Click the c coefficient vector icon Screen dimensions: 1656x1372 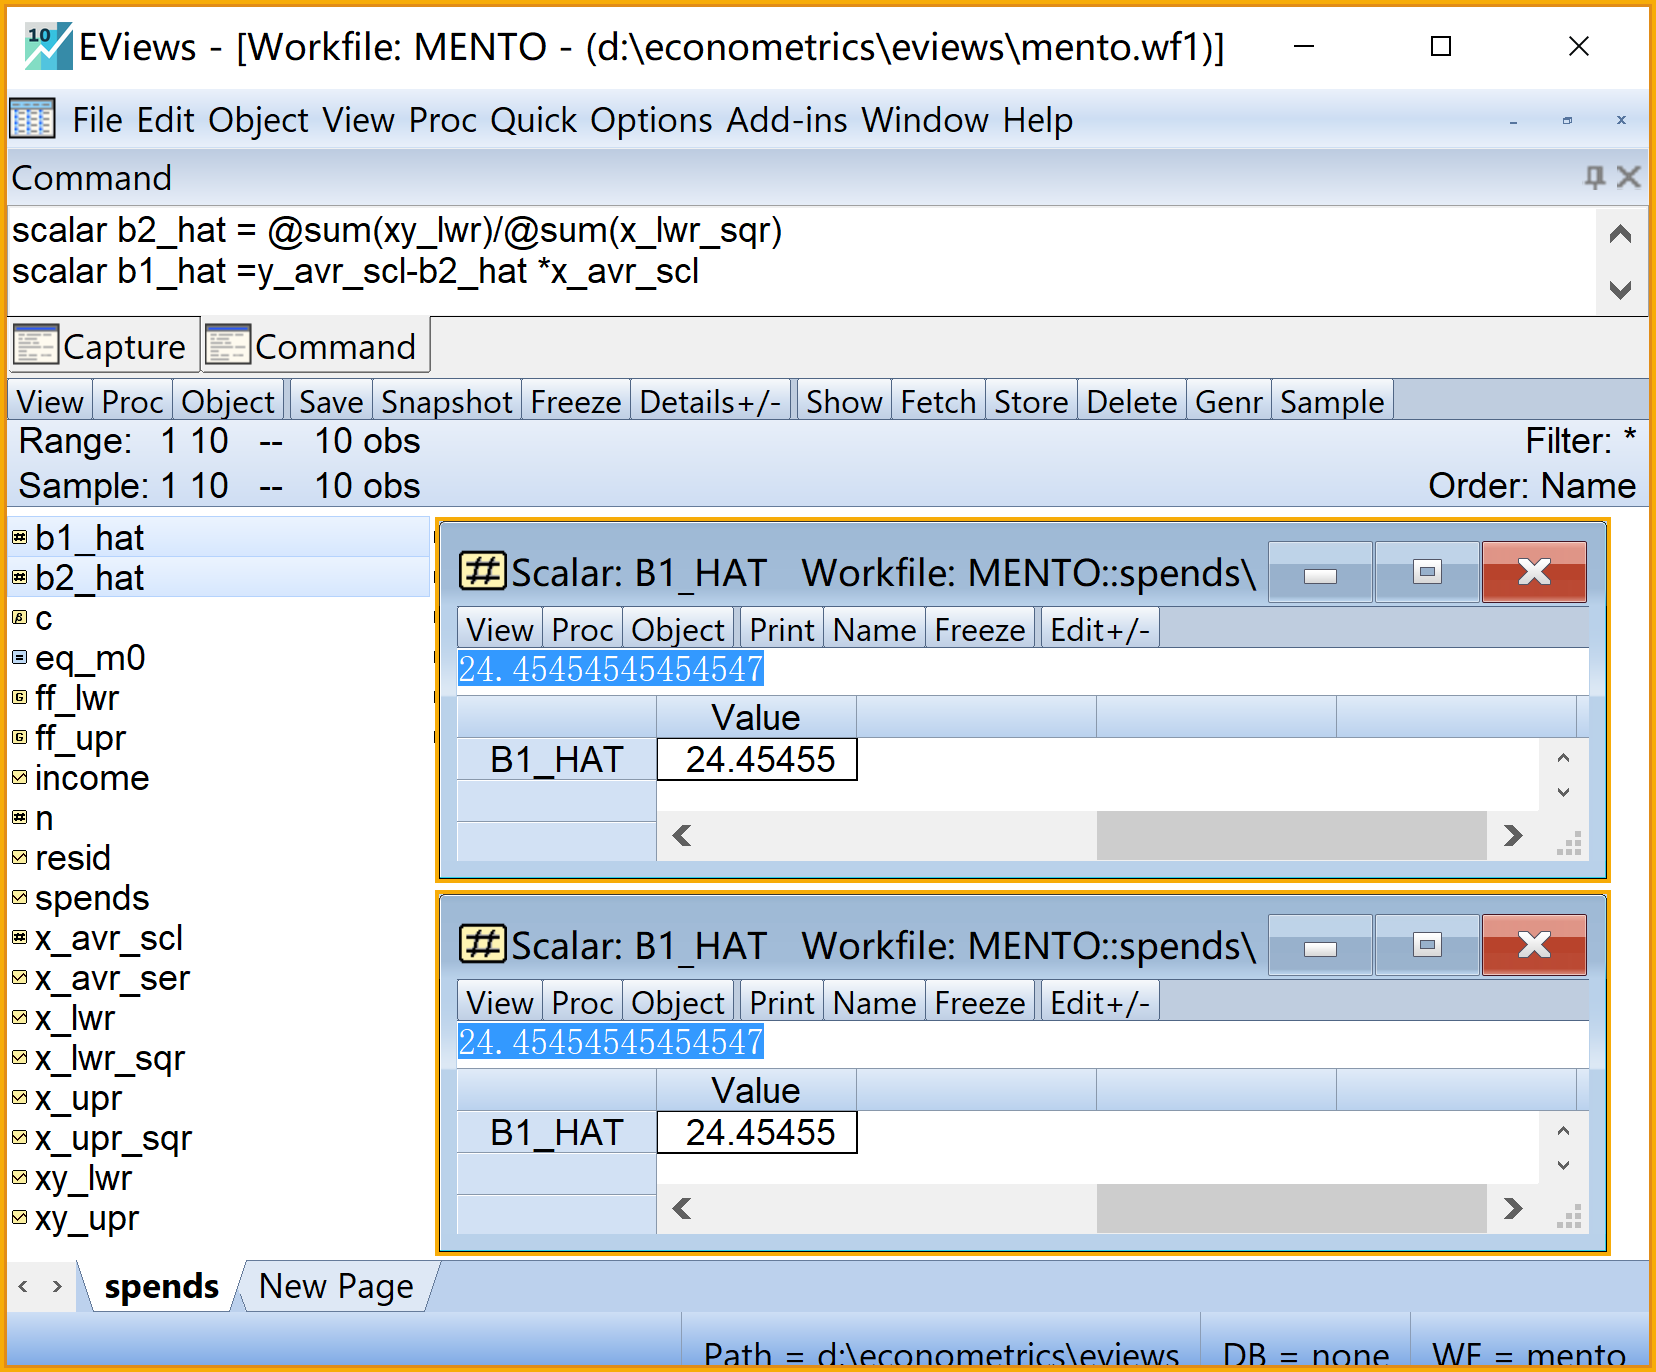19,618
